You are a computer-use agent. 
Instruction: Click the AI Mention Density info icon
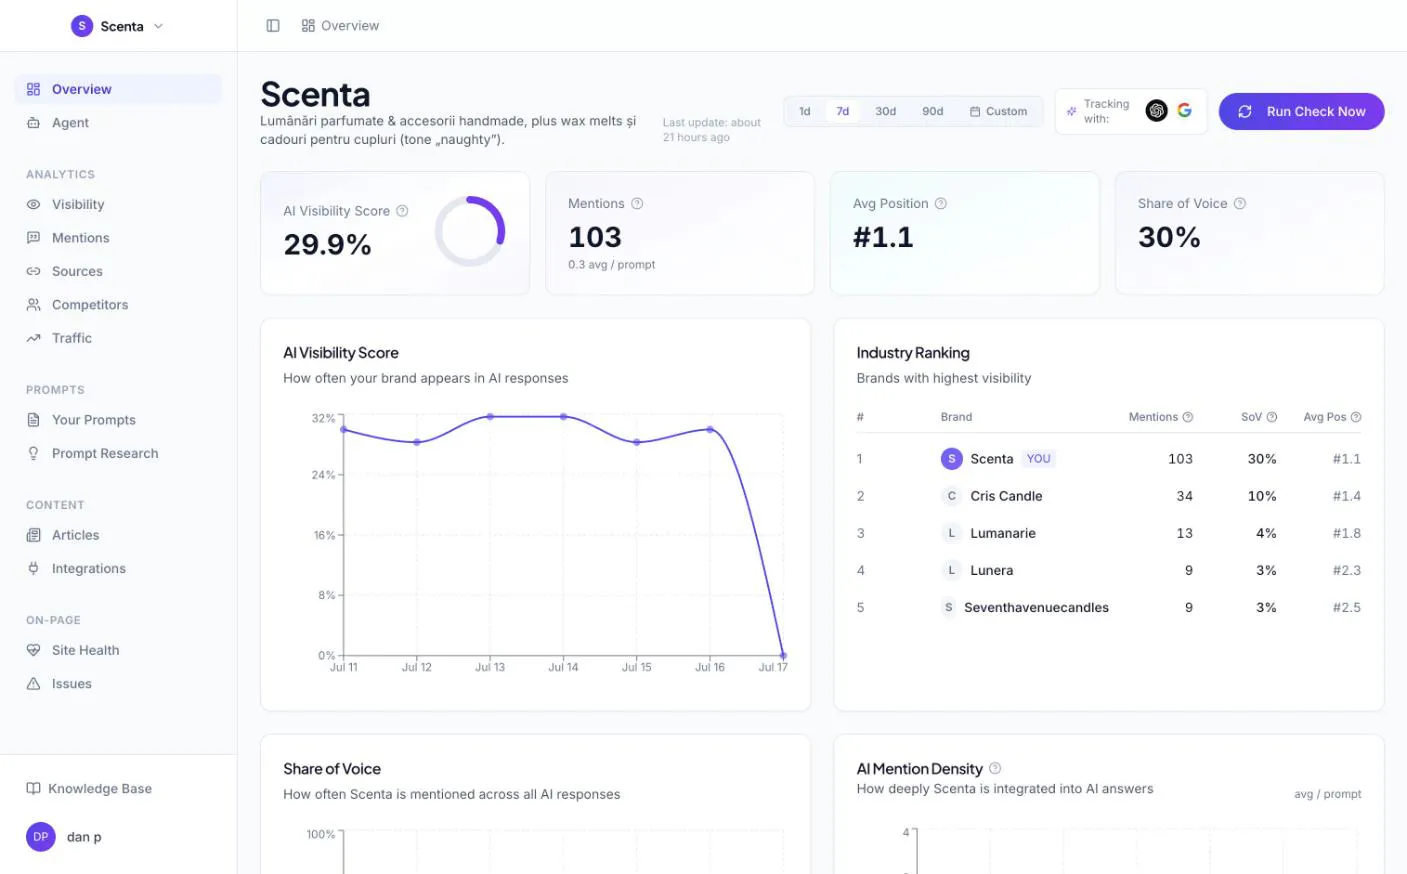(x=995, y=768)
